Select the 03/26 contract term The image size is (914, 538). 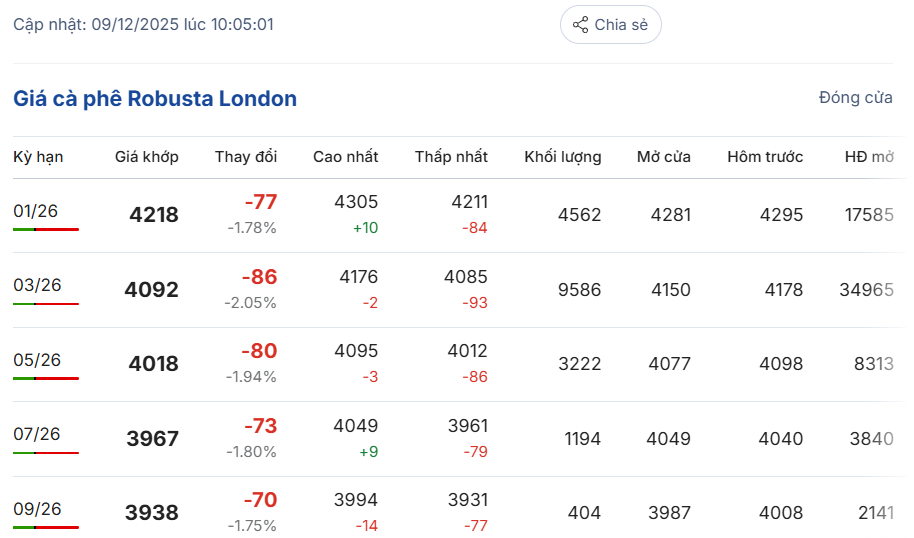pyautogui.click(x=37, y=285)
